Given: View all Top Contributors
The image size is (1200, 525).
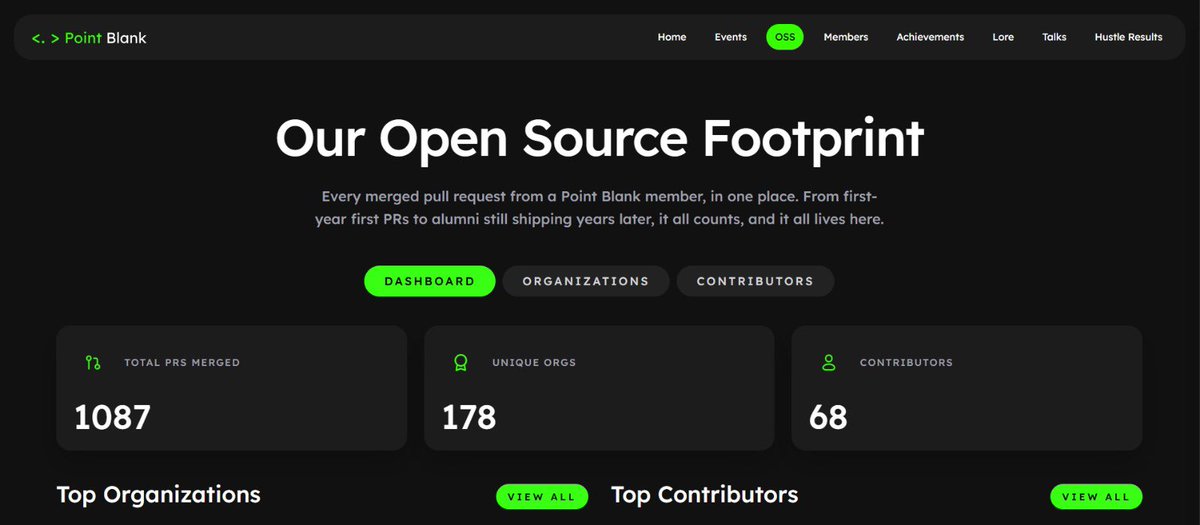Looking at the screenshot, I should [x=1096, y=496].
